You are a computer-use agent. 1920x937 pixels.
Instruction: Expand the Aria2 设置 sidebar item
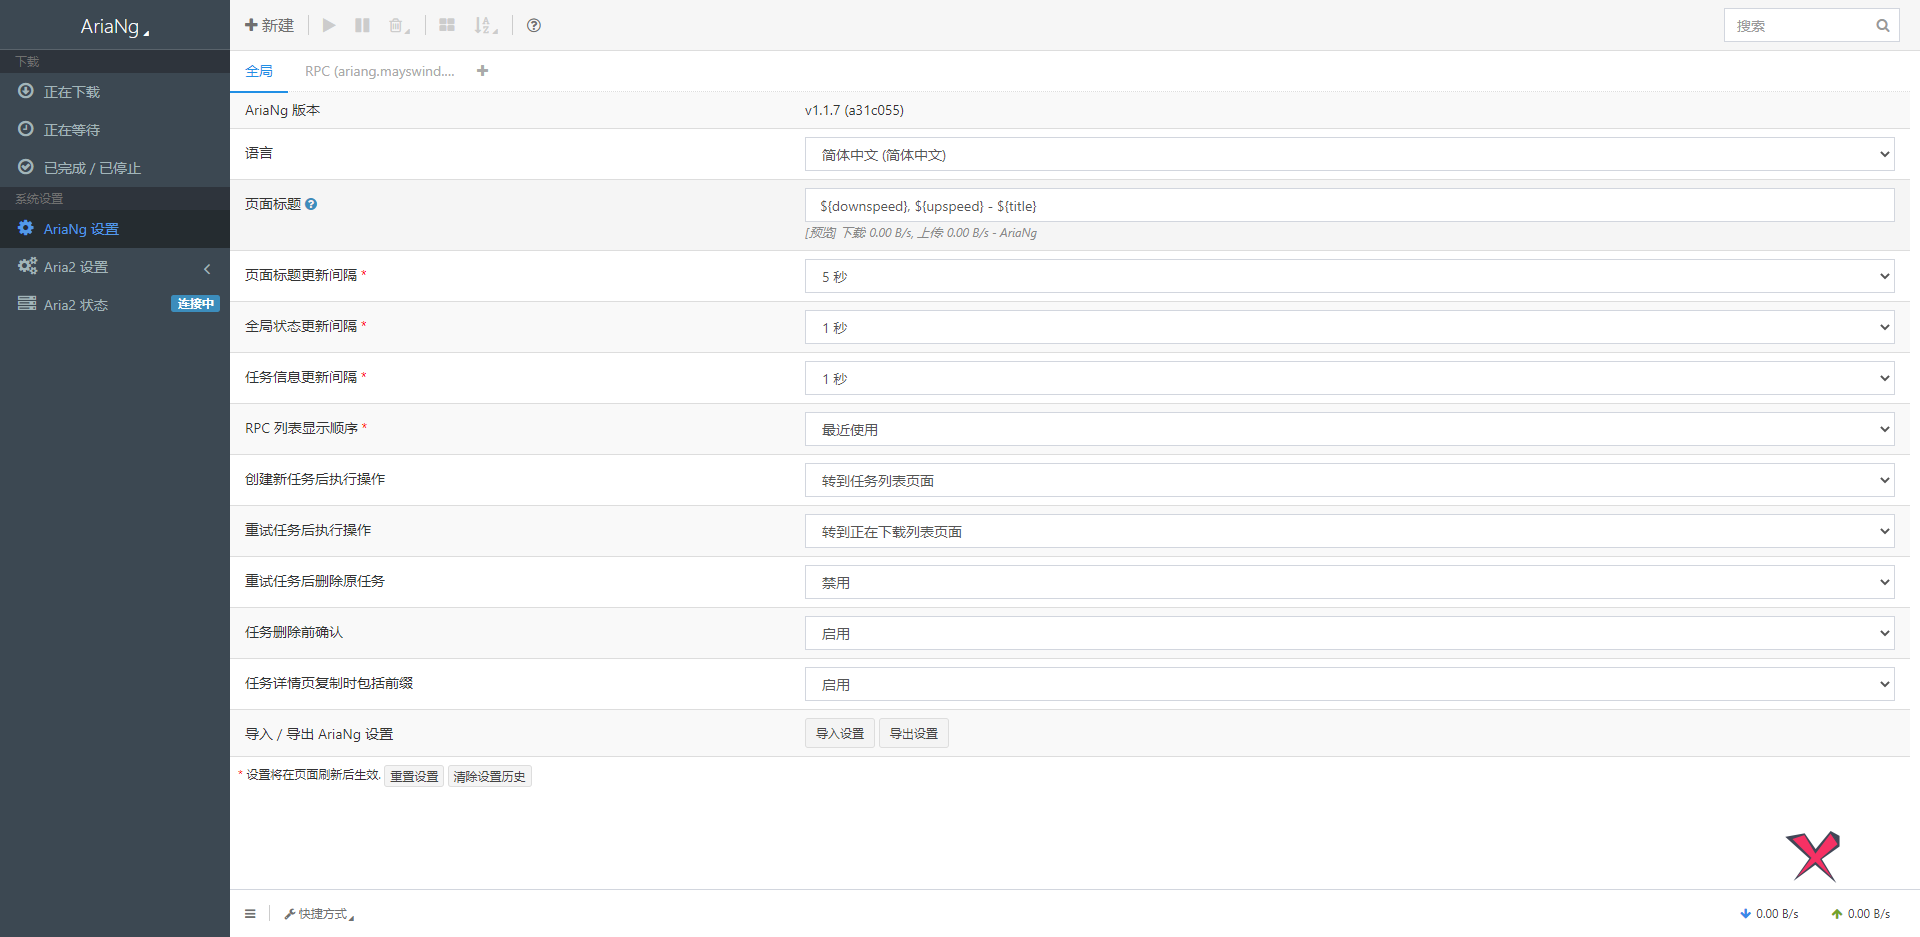coord(115,266)
